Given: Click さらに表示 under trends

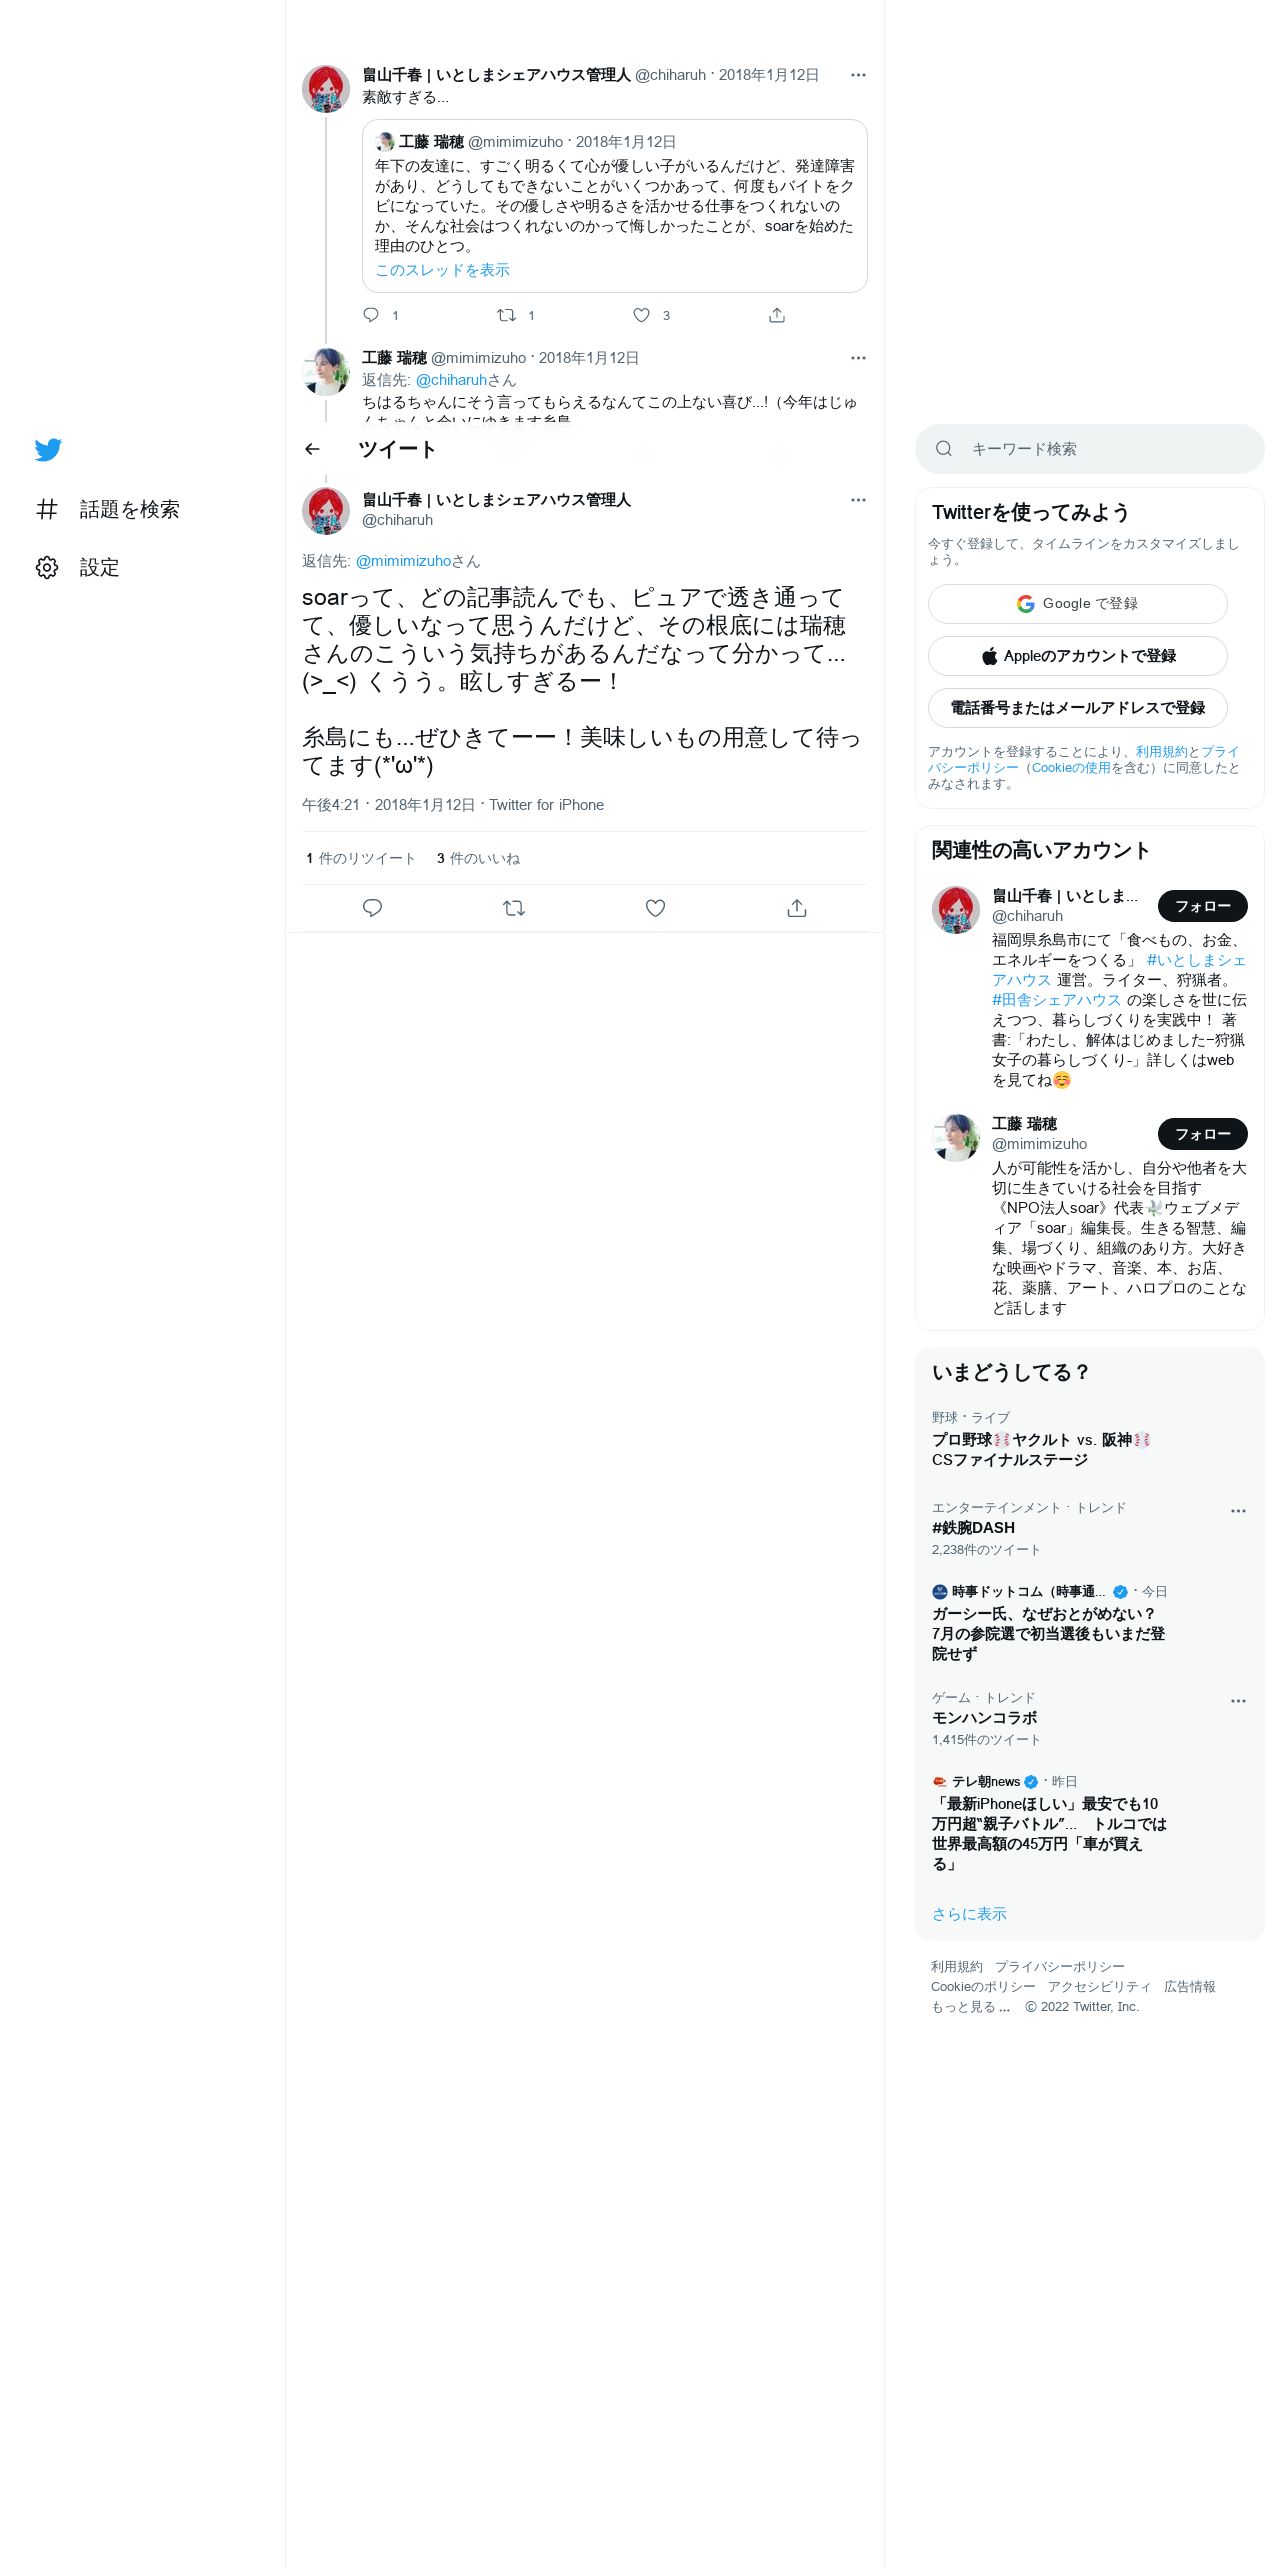Looking at the screenshot, I should click(x=969, y=1914).
